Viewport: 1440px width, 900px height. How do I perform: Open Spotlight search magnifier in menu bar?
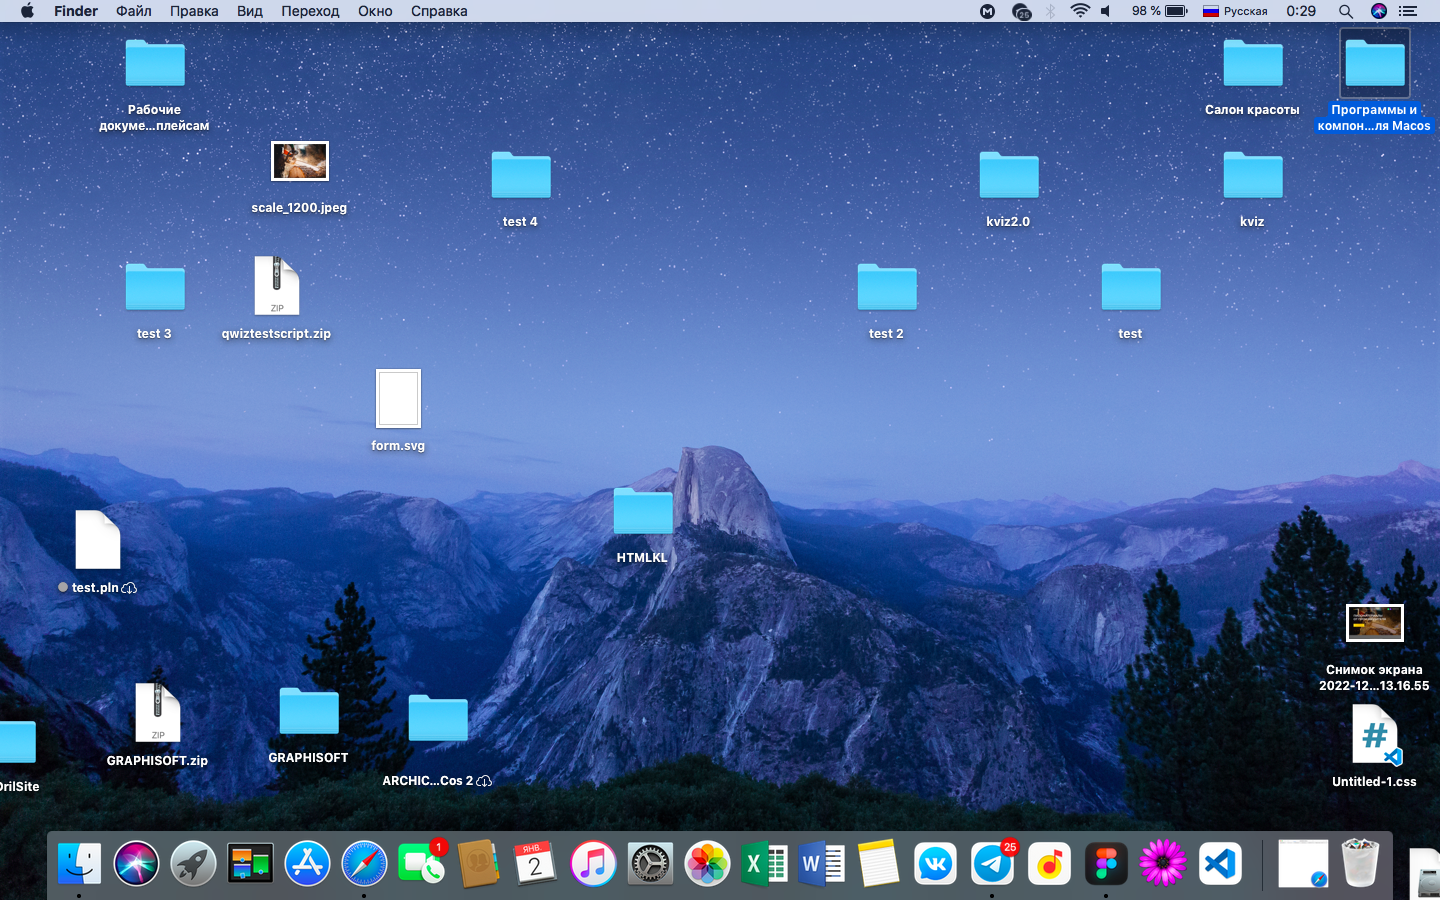click(x=1345, y=11)
